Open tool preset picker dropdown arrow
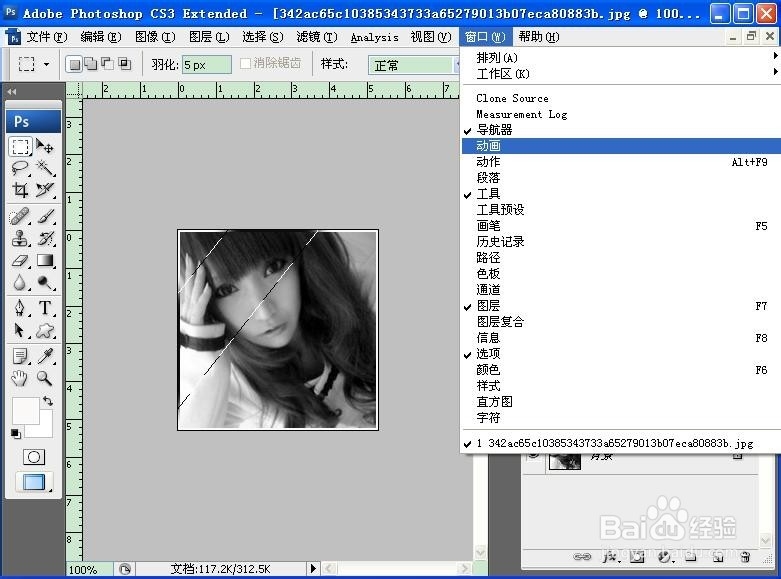 46,64
